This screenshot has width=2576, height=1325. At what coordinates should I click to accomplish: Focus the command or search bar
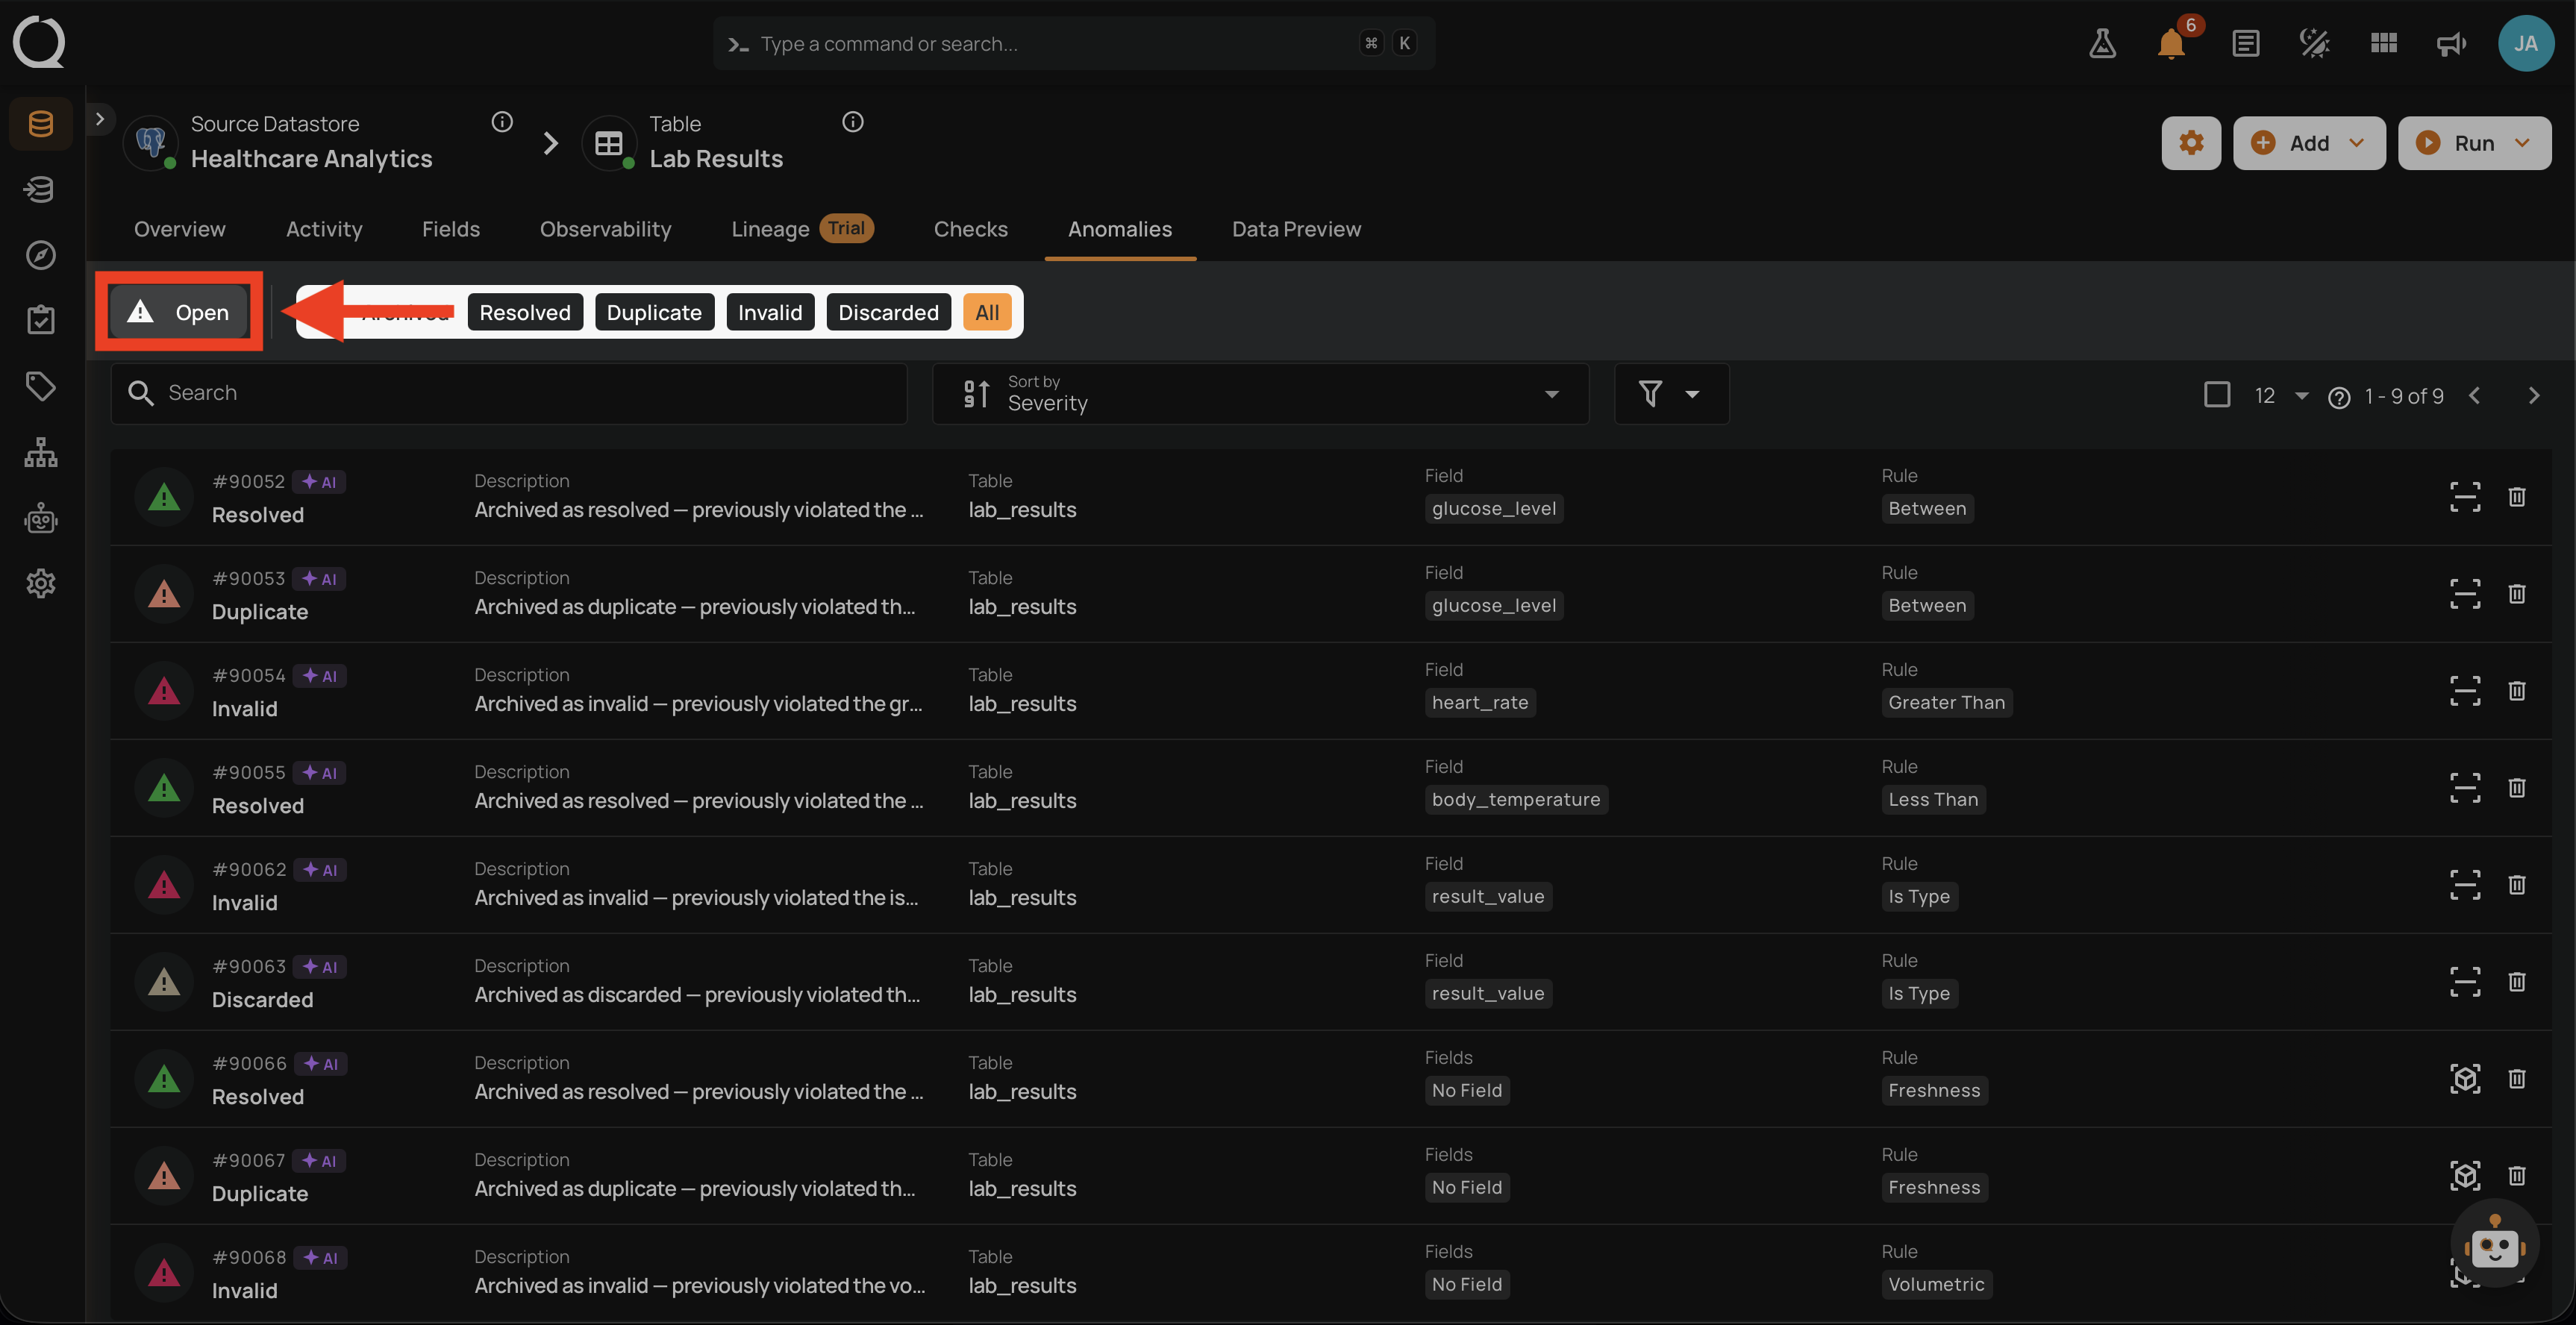[x=1074, y=43]
